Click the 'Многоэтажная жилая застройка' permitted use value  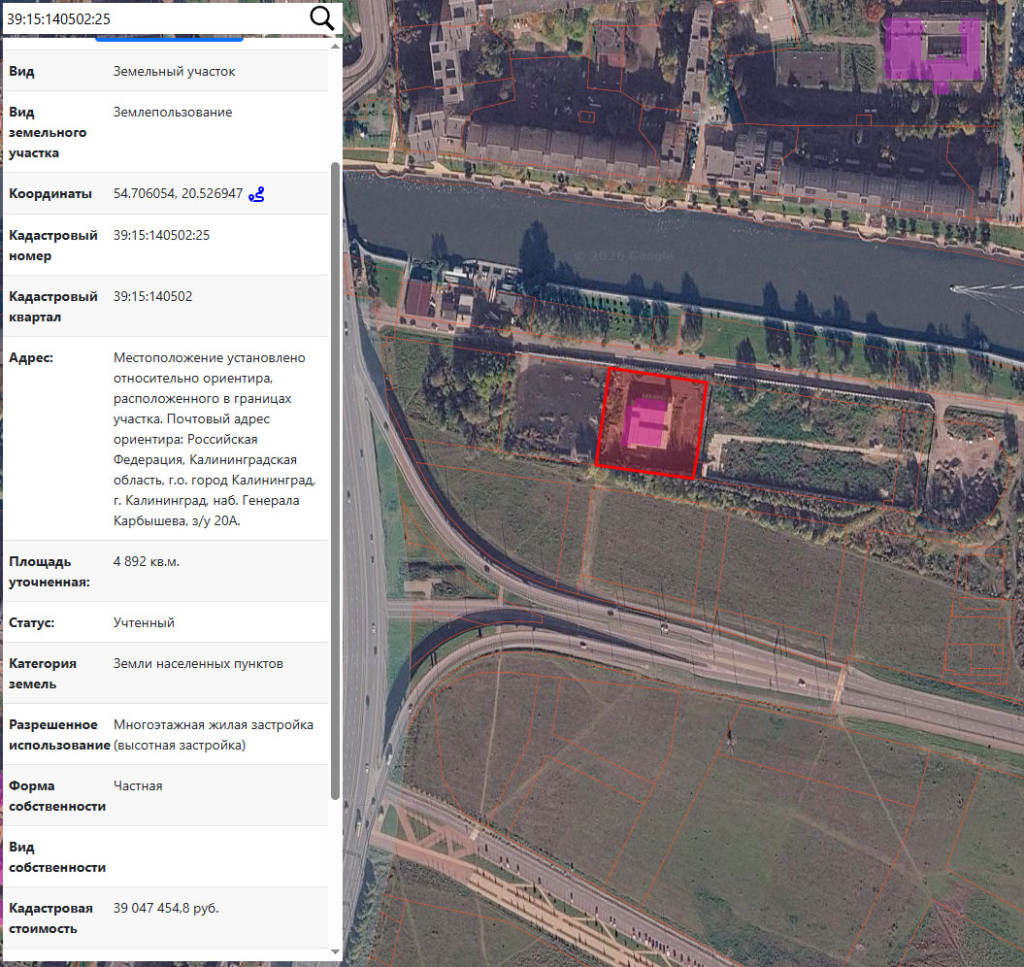click(214, 735)
